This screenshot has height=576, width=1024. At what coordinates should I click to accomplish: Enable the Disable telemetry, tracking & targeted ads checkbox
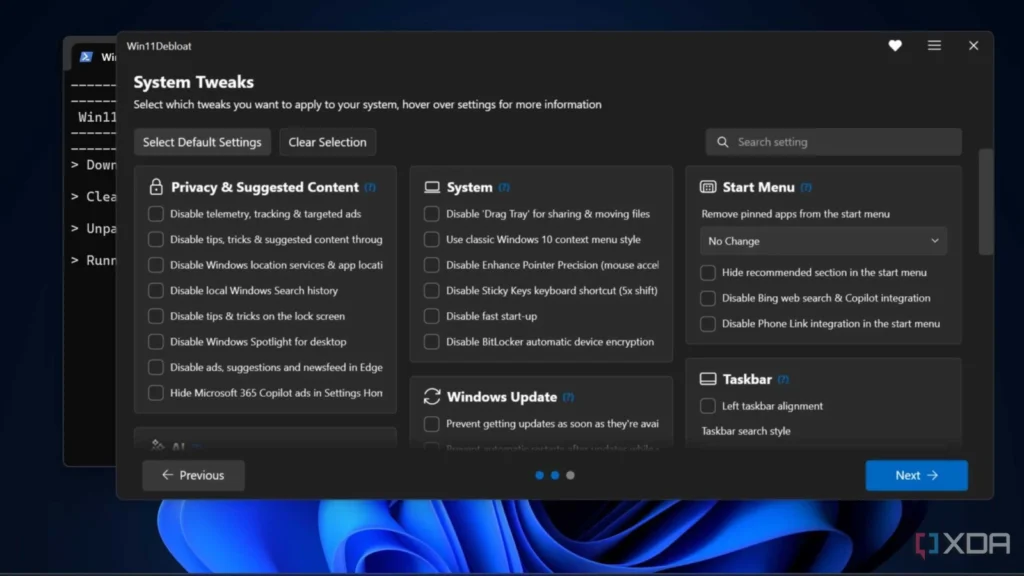[x=156, y=213]
